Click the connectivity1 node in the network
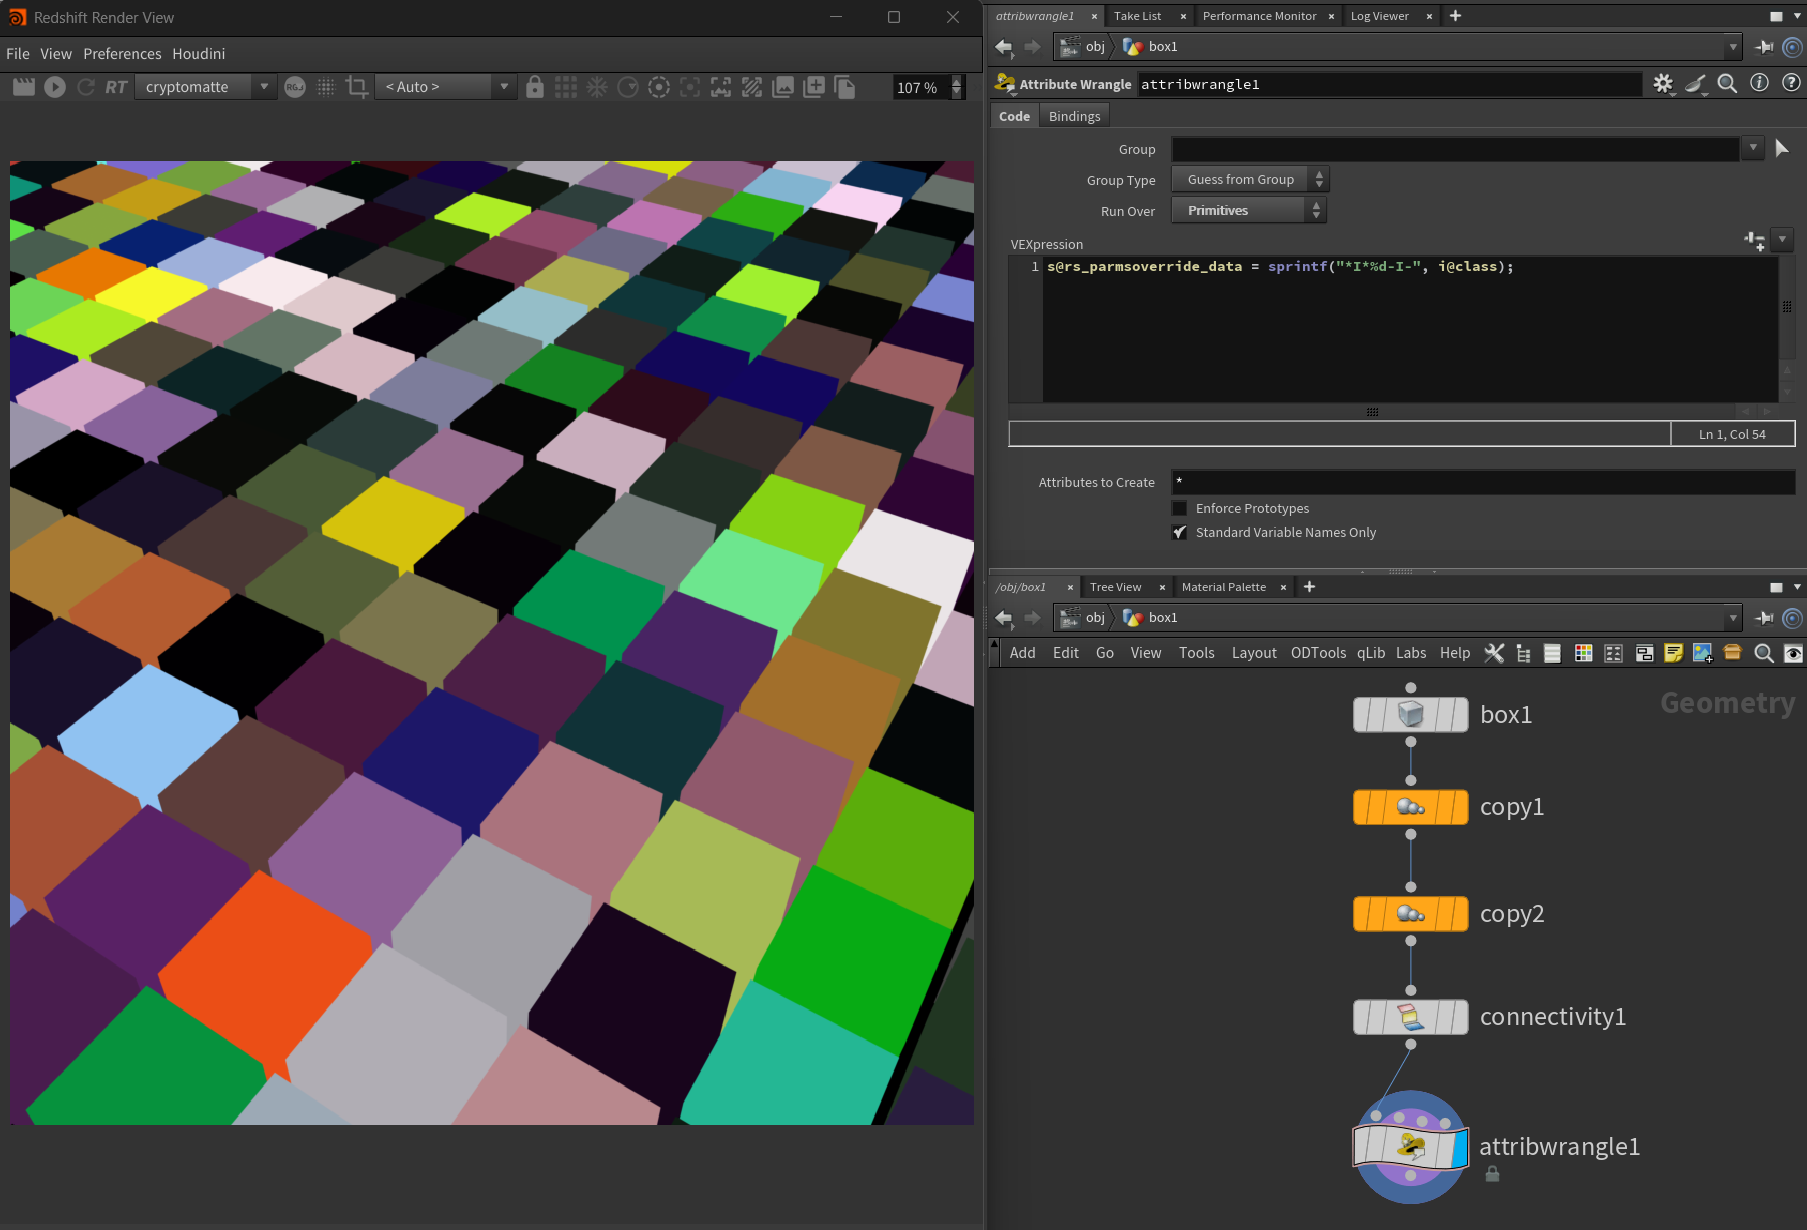 point(1410,1017)
